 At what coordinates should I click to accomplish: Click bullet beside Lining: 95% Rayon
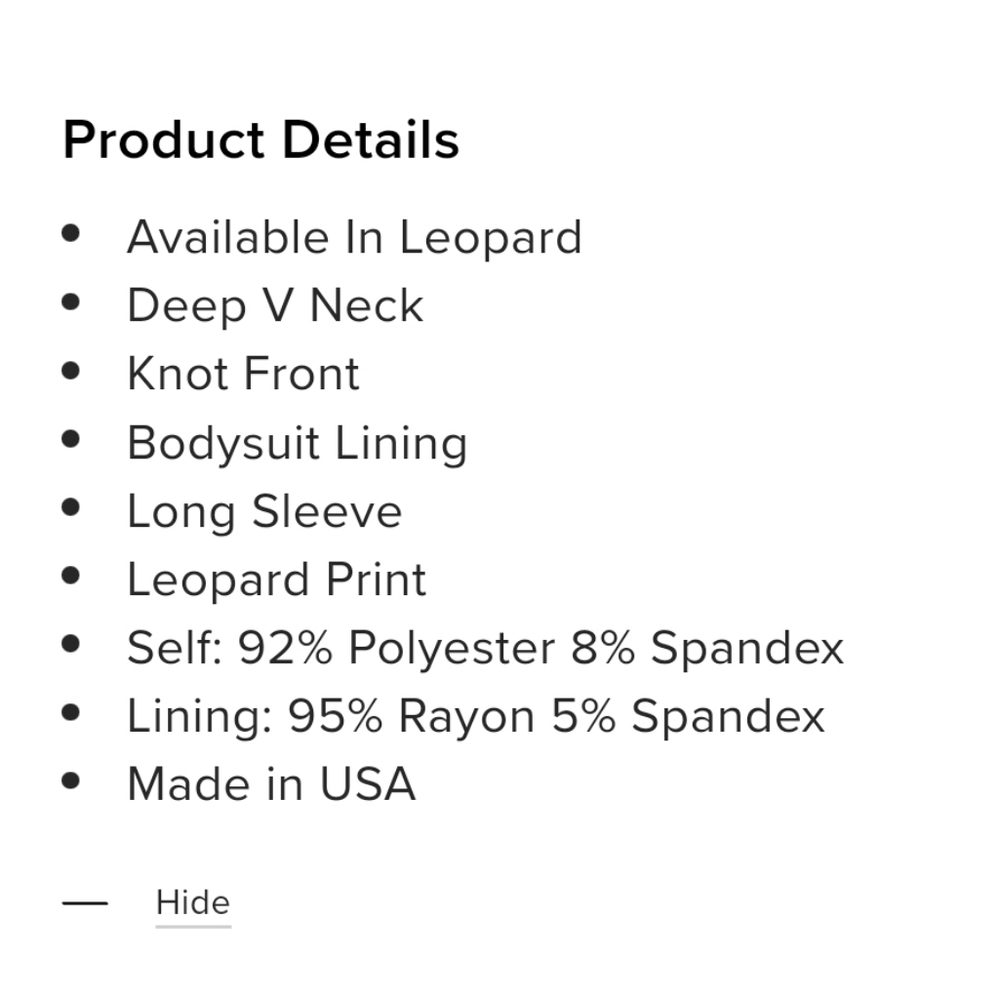click(71, 712)
